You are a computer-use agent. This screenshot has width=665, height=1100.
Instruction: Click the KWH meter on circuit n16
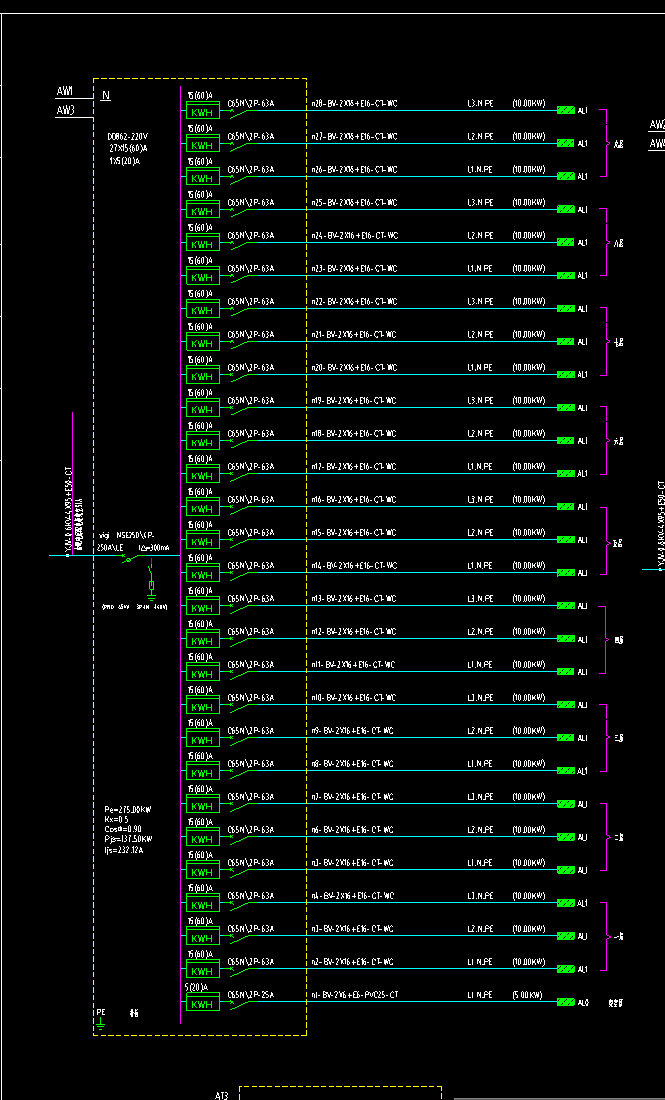point(203,507)
